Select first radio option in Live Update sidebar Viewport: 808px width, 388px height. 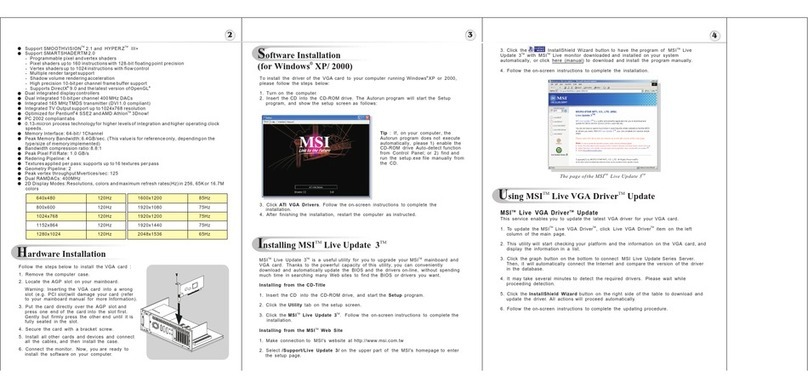[551, 117]
